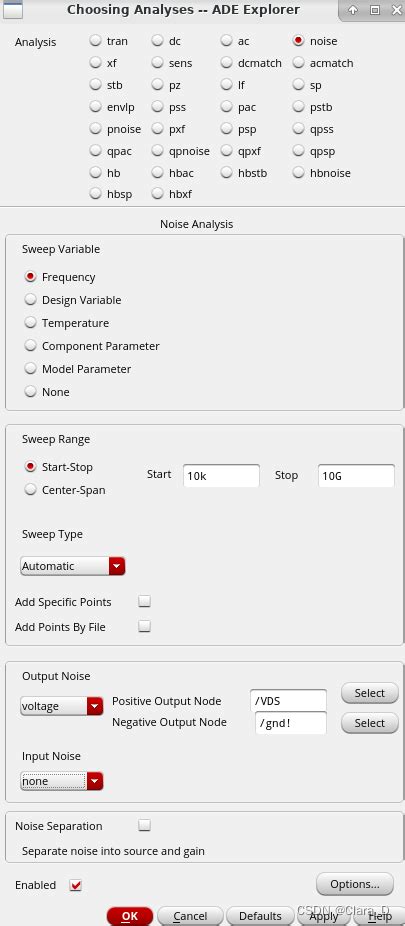Open the Options... dialog button
This screenshot has width=405, height=926.
355,884
